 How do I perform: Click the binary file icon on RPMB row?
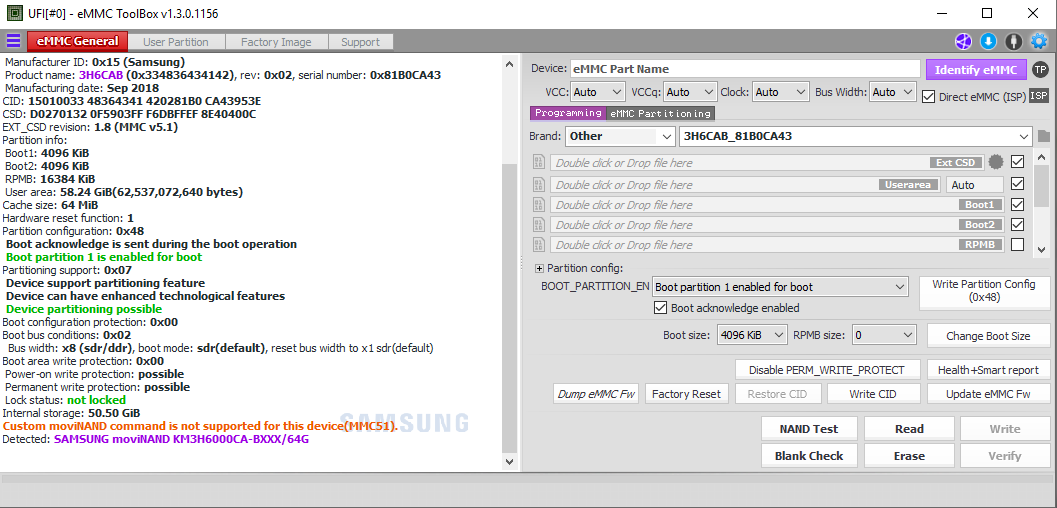coord(539,245)
